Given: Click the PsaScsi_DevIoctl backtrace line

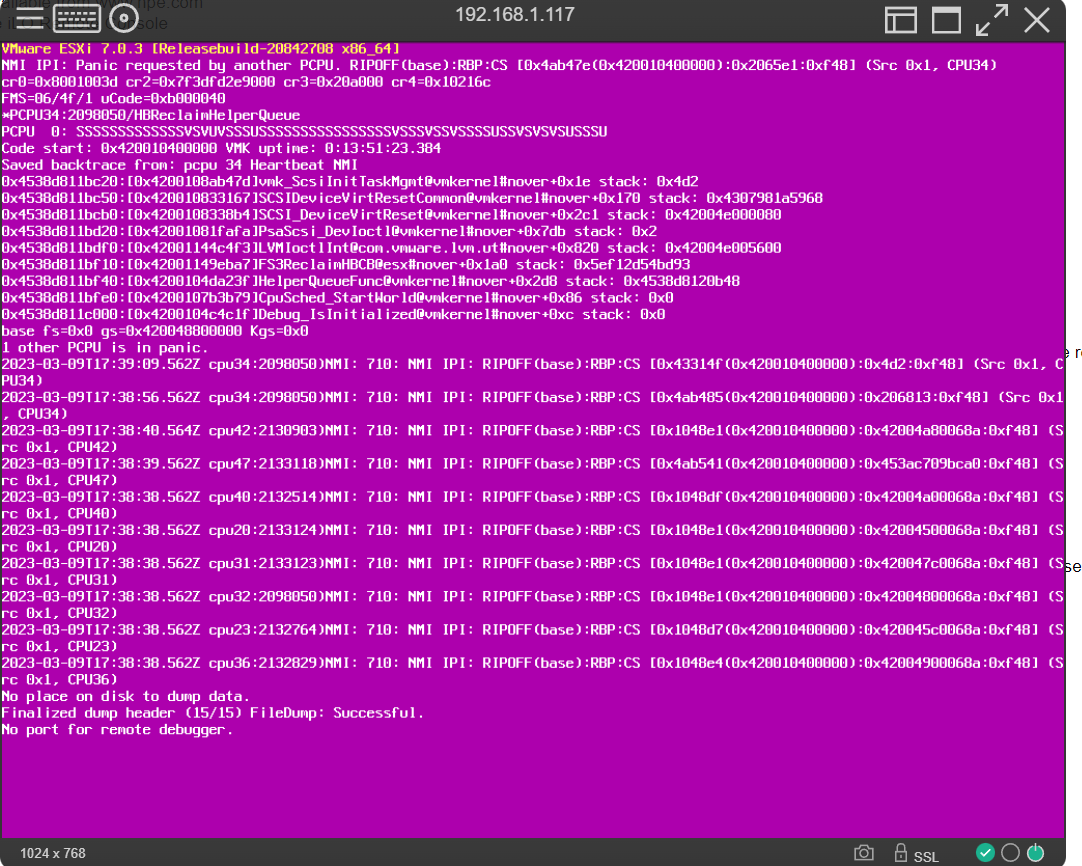Looking at the screenshot, I should [x=329, y=231].
